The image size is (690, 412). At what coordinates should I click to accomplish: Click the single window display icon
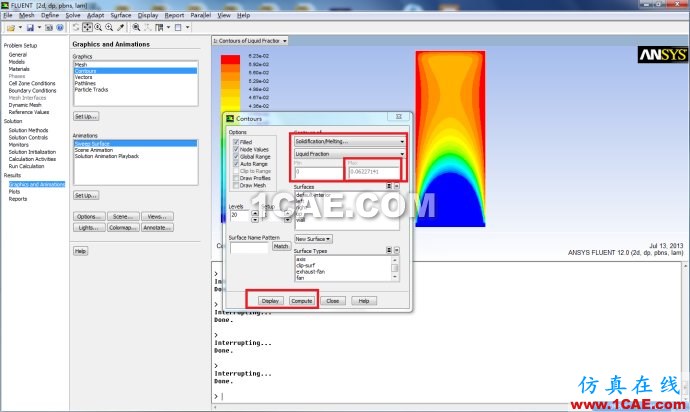(x=178, y=27)
